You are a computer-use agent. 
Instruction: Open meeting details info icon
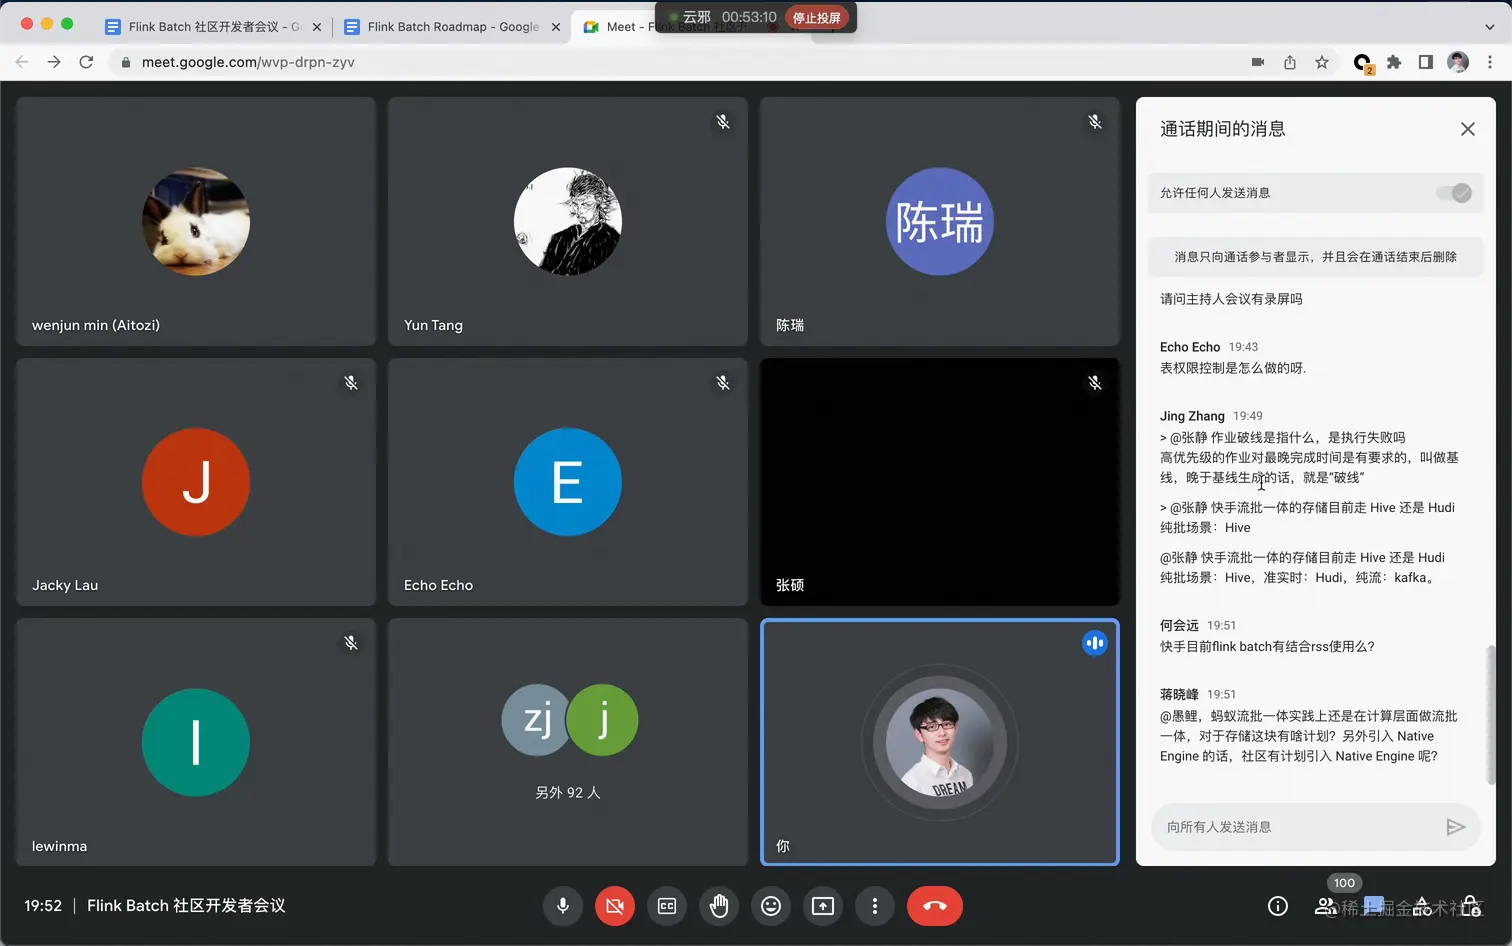[x=1278, y=906]
